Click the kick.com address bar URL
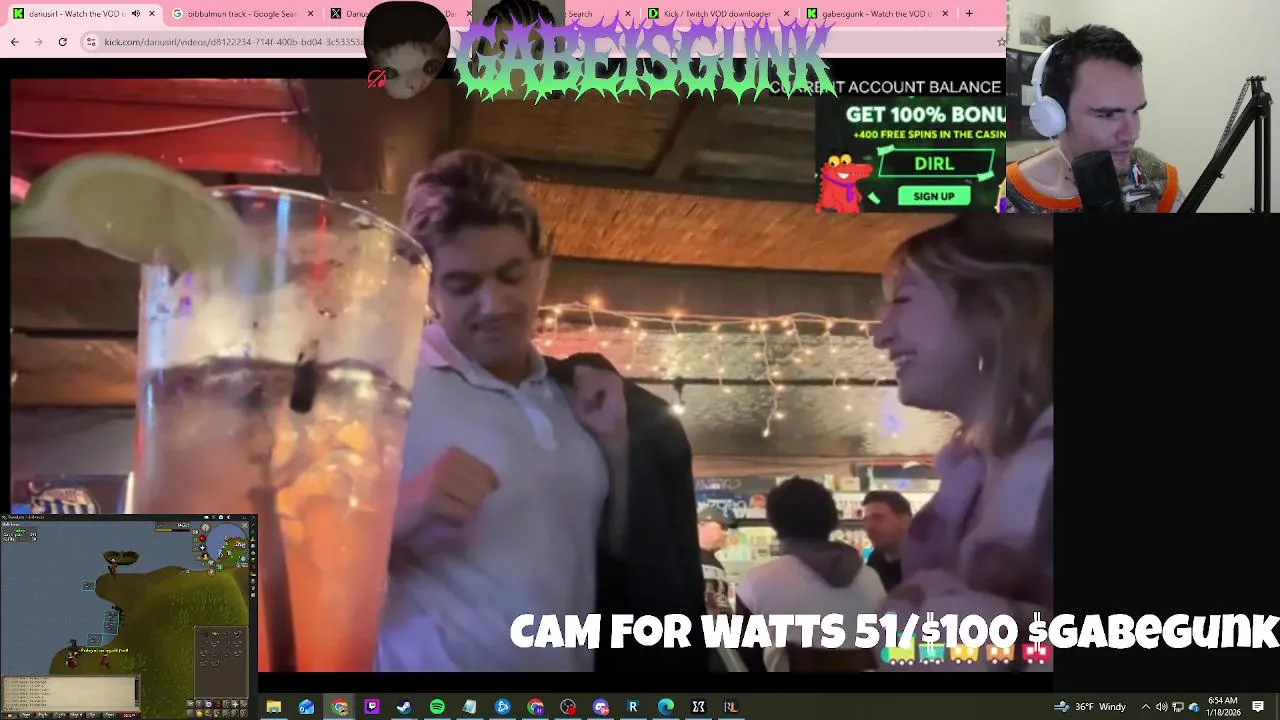The height and width of the screenshot is (720, 1280). (235, 41)
